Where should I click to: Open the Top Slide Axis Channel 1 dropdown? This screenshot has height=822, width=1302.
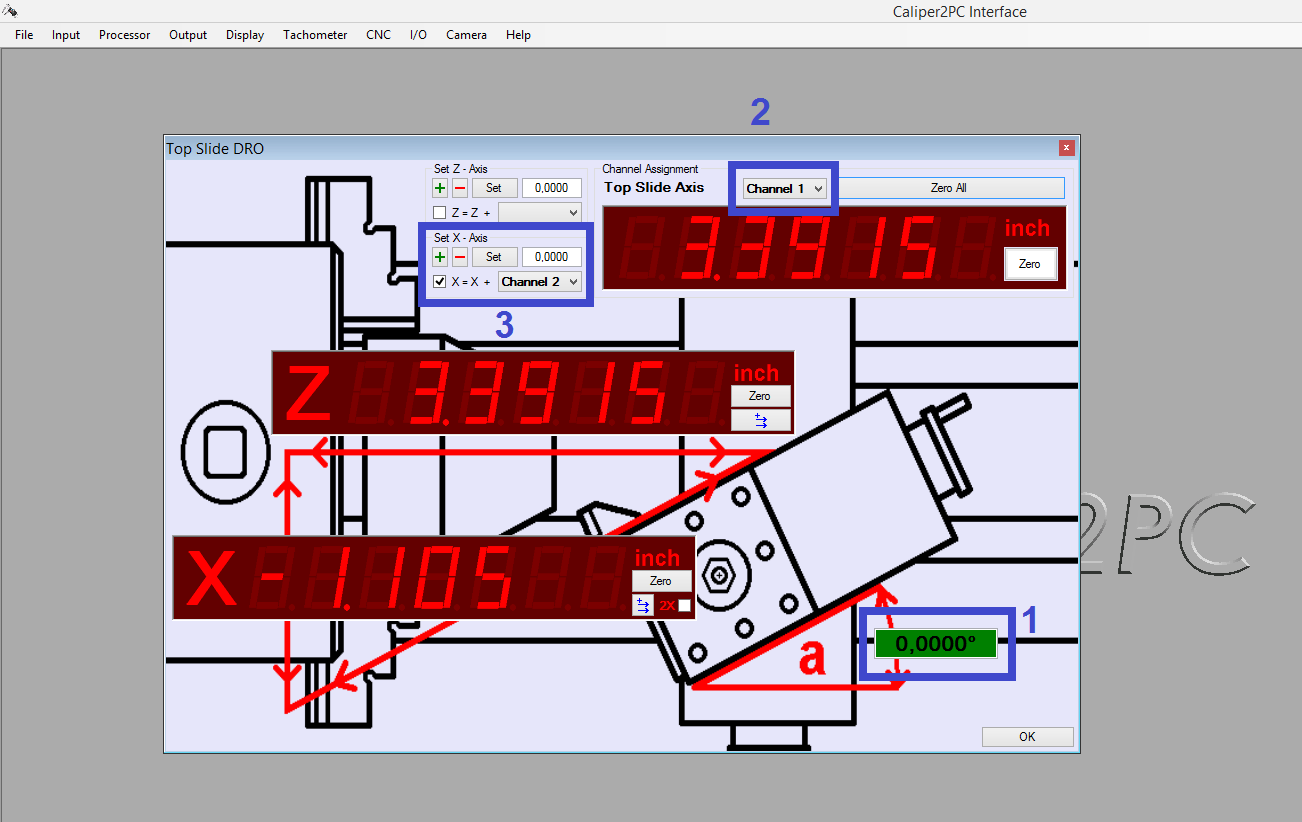786,188
